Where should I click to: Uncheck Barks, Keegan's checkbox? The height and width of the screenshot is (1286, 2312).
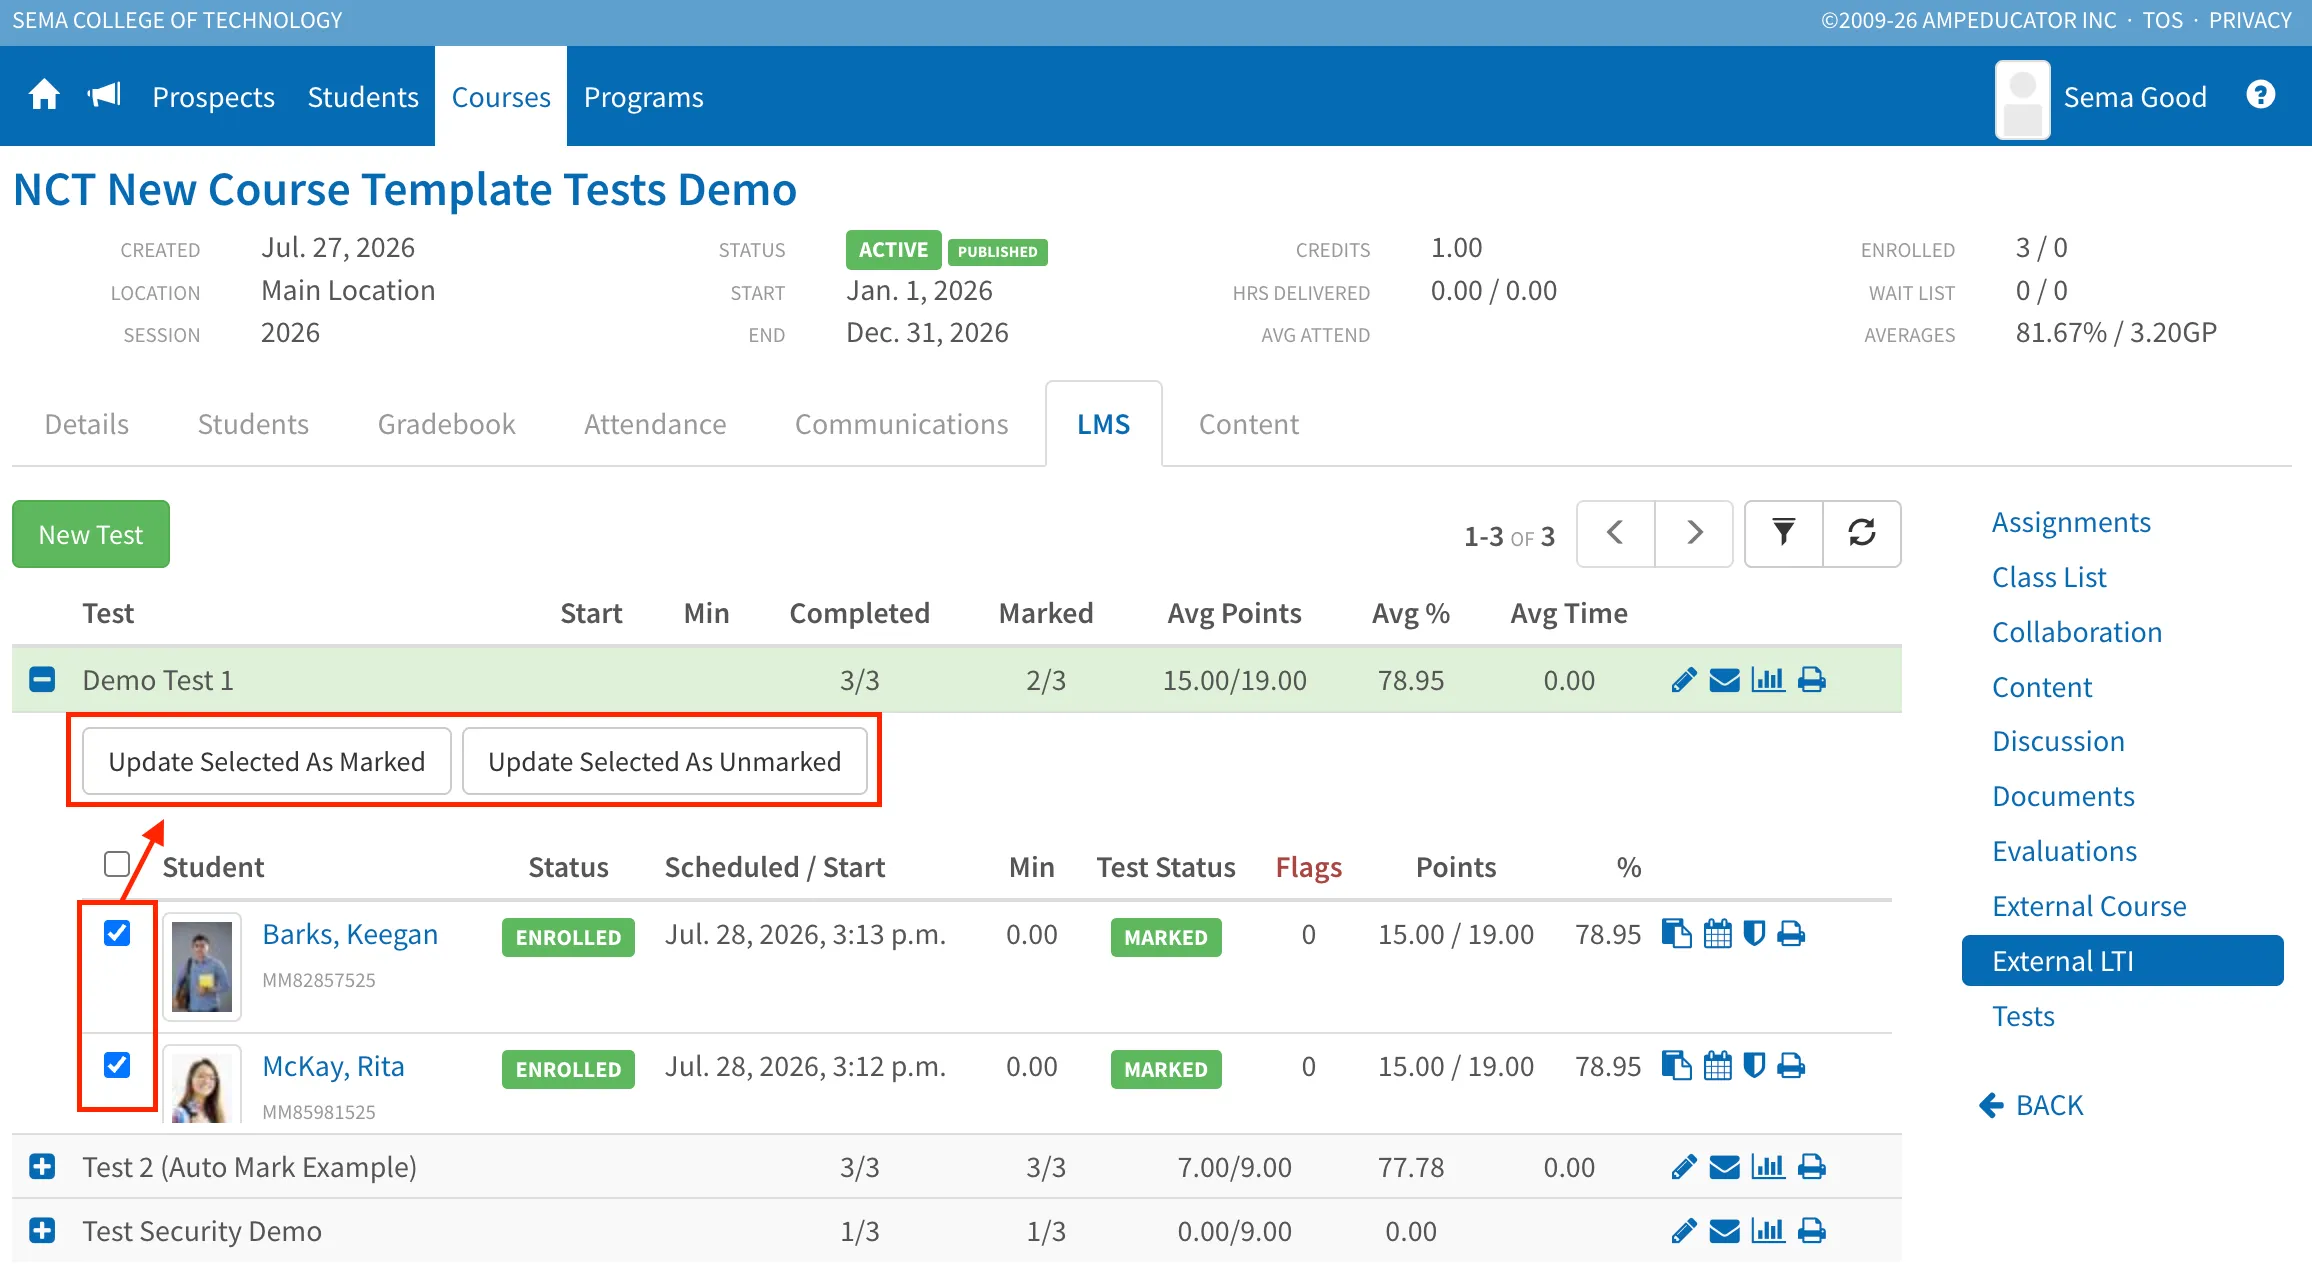pos(117,933)
